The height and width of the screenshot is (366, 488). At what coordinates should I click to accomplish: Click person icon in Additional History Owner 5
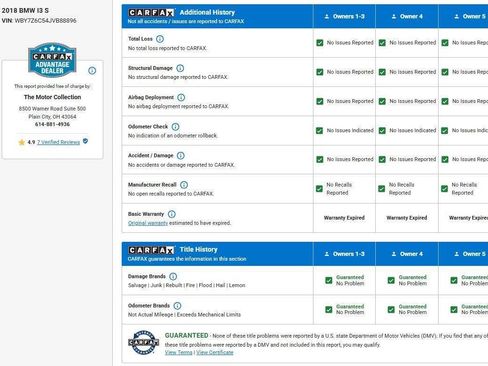(x=457, y=16)
